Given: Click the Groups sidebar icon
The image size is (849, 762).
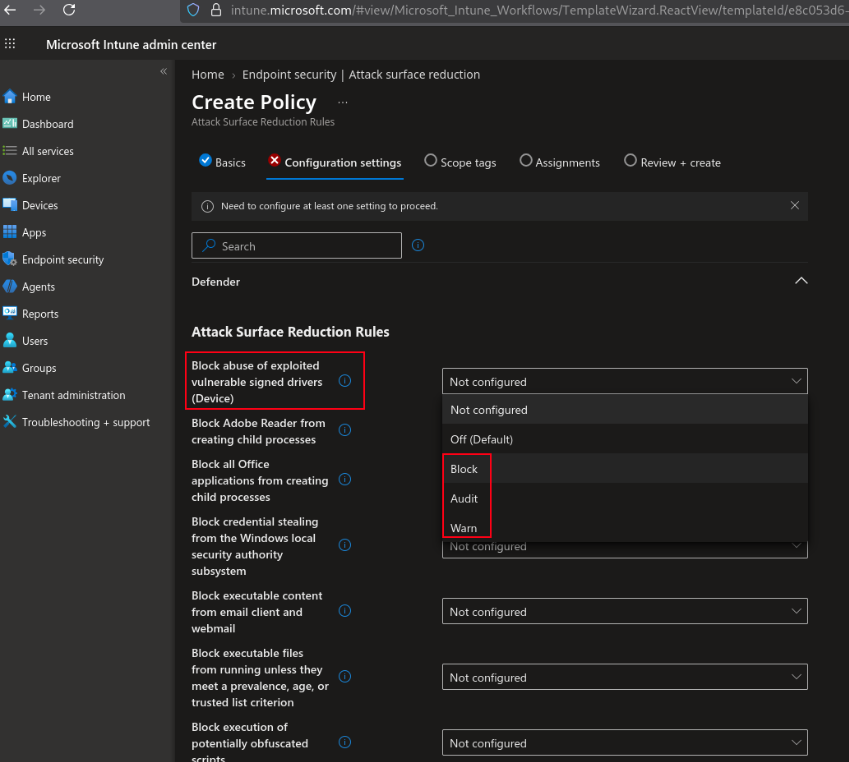Looking at the screenshot, I should click(x=10, y=367).
